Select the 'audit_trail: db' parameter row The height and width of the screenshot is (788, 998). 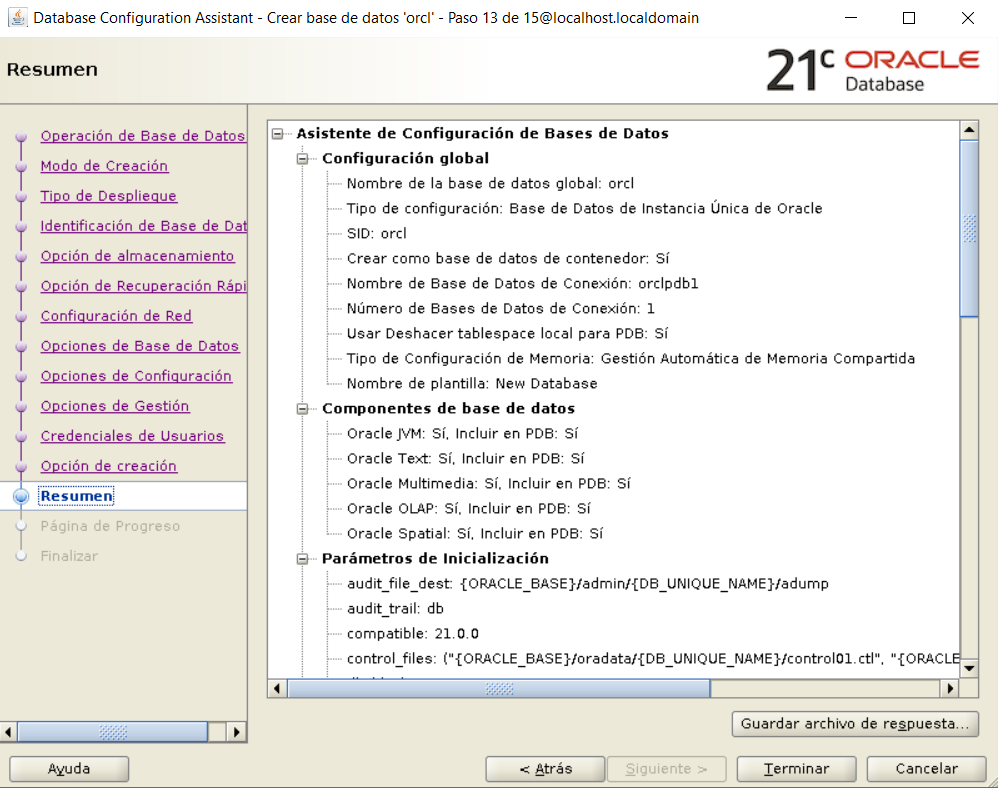point(395,609)
